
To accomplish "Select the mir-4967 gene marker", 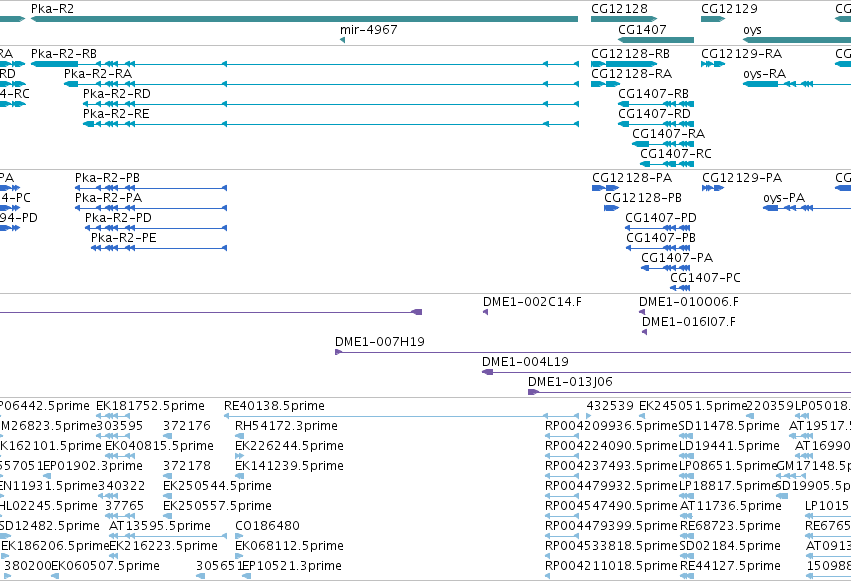I will coord(342,40).
